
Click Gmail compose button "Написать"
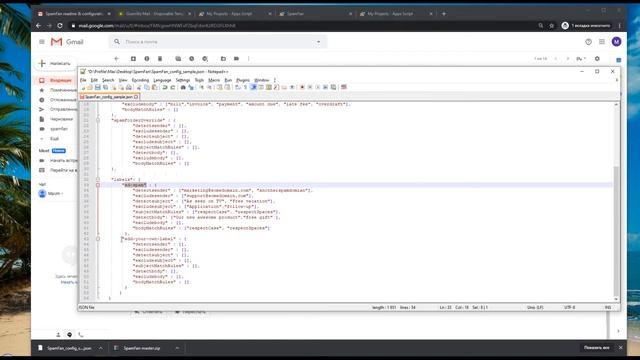[55, 63]
